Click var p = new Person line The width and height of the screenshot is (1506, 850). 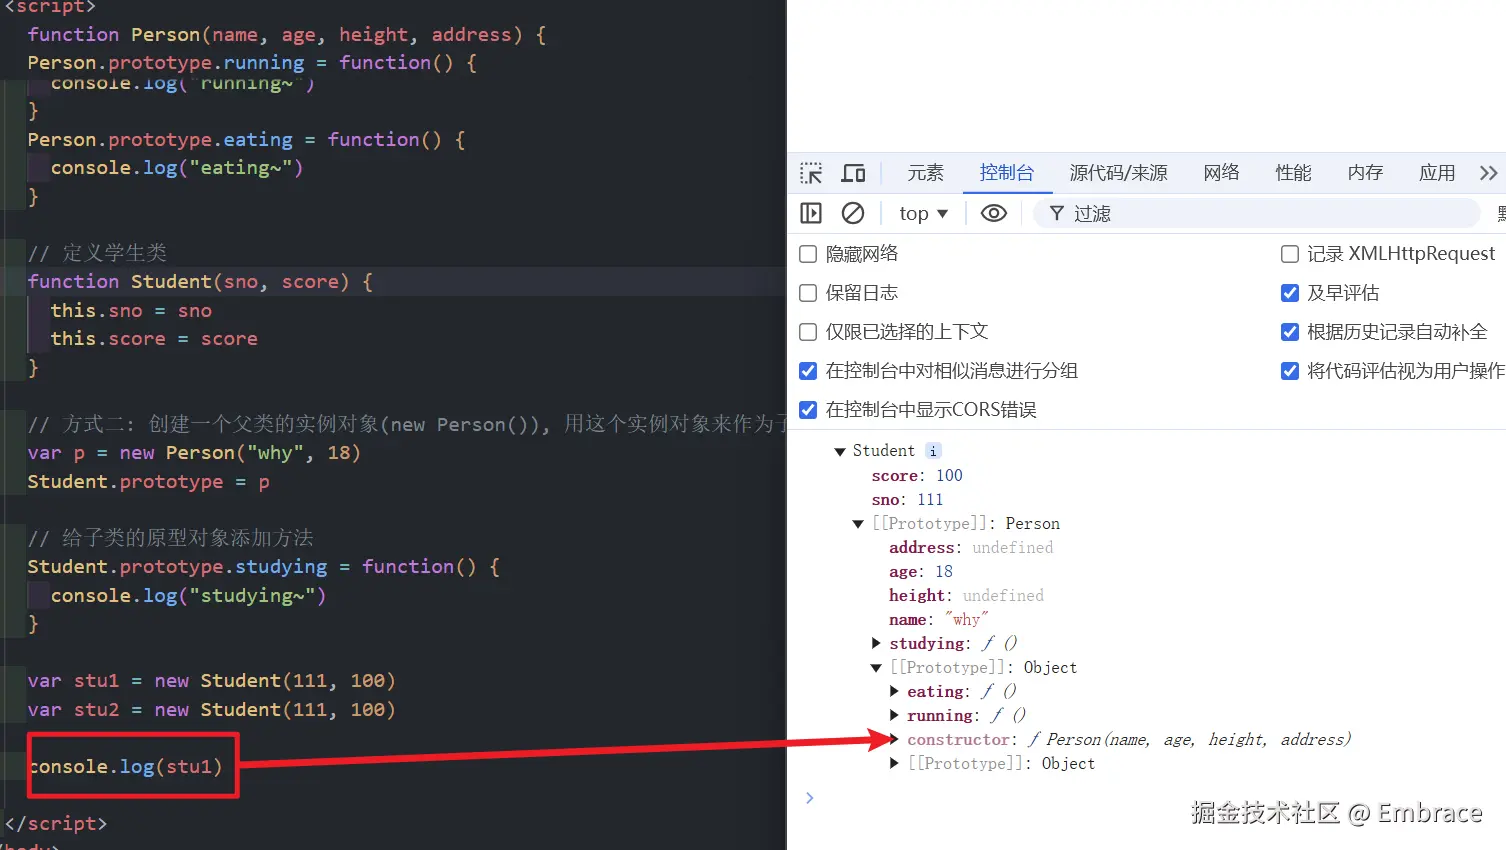point(194,453)
